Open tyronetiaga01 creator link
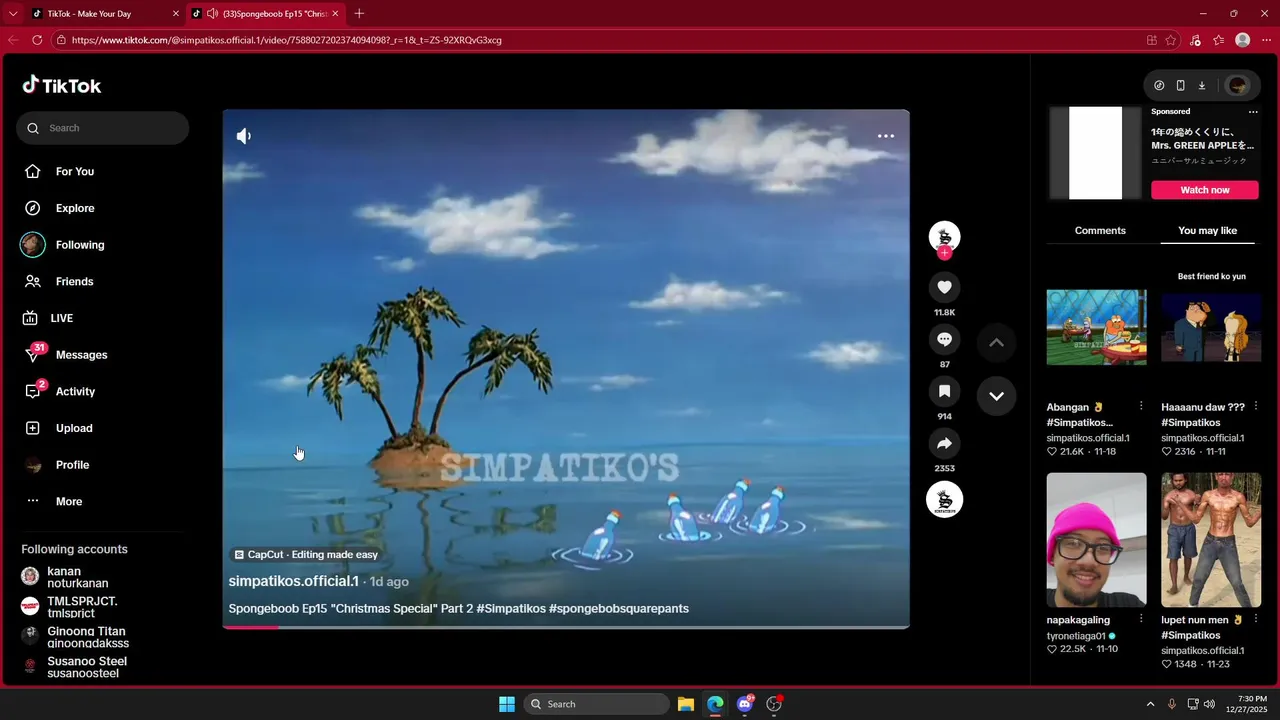Screen dimensions: 1280x720 tap(1076, 636)
